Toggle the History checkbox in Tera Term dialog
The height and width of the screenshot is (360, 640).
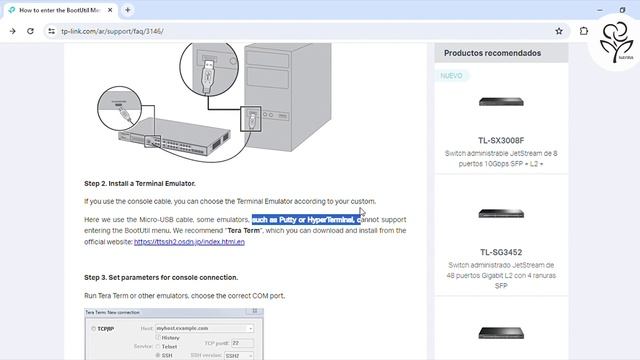coord(158,338)
